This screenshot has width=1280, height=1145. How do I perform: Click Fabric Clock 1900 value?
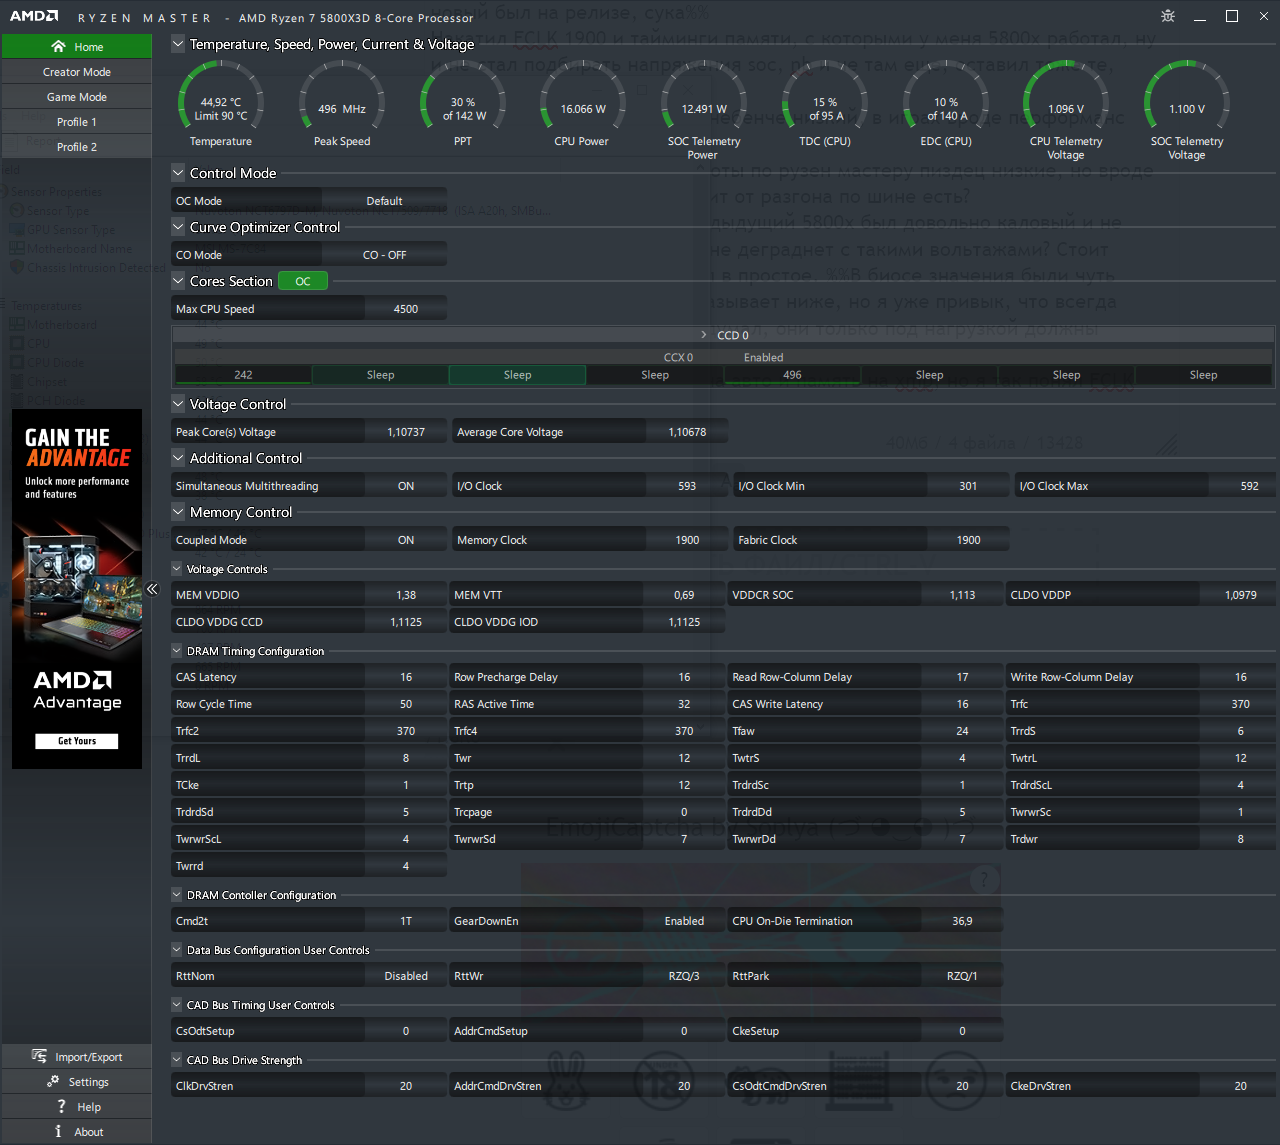[968, 540]
